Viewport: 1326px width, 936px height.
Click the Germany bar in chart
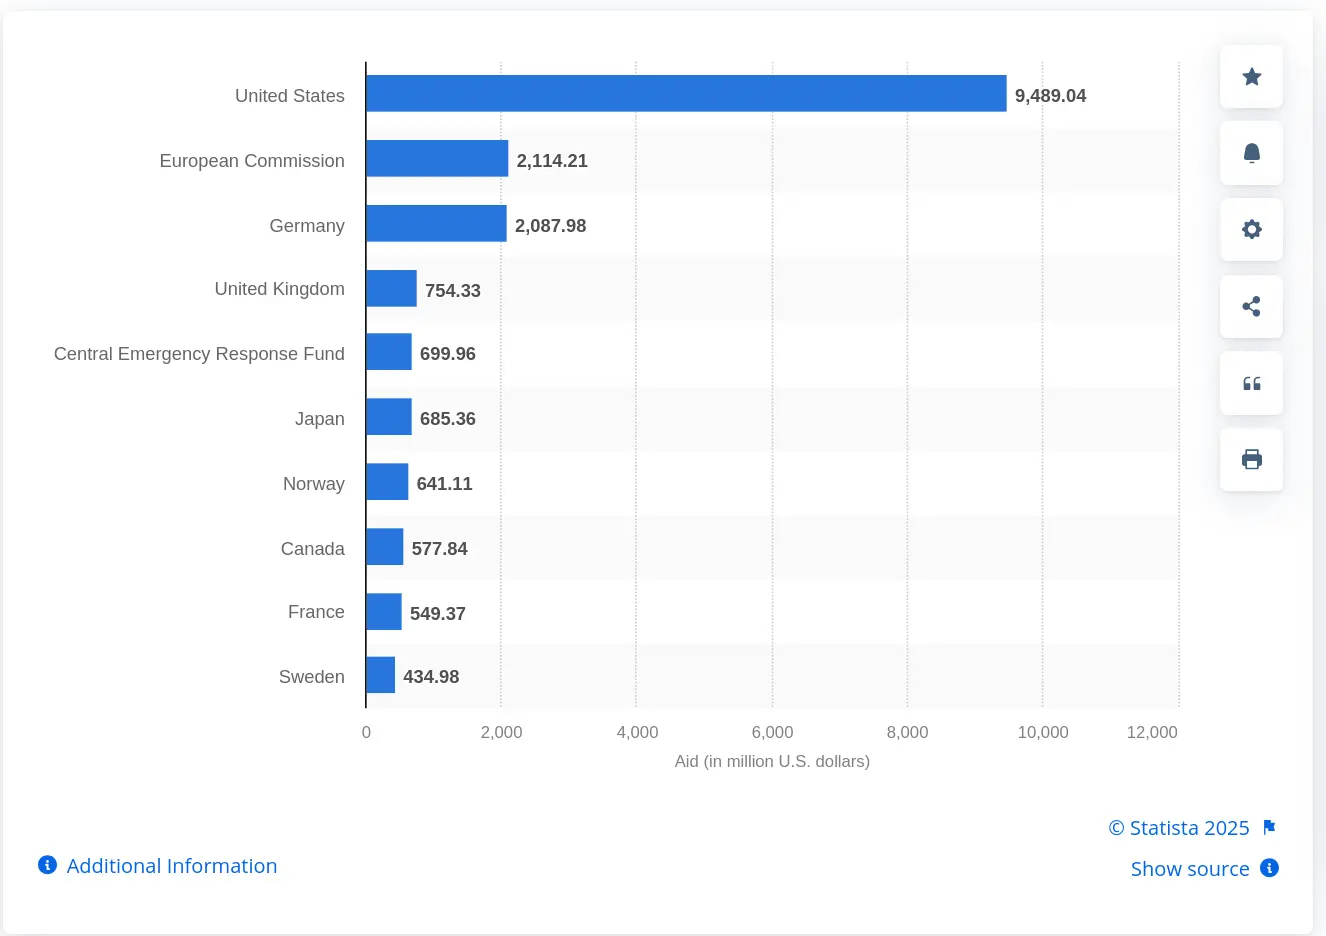(436, 224)
